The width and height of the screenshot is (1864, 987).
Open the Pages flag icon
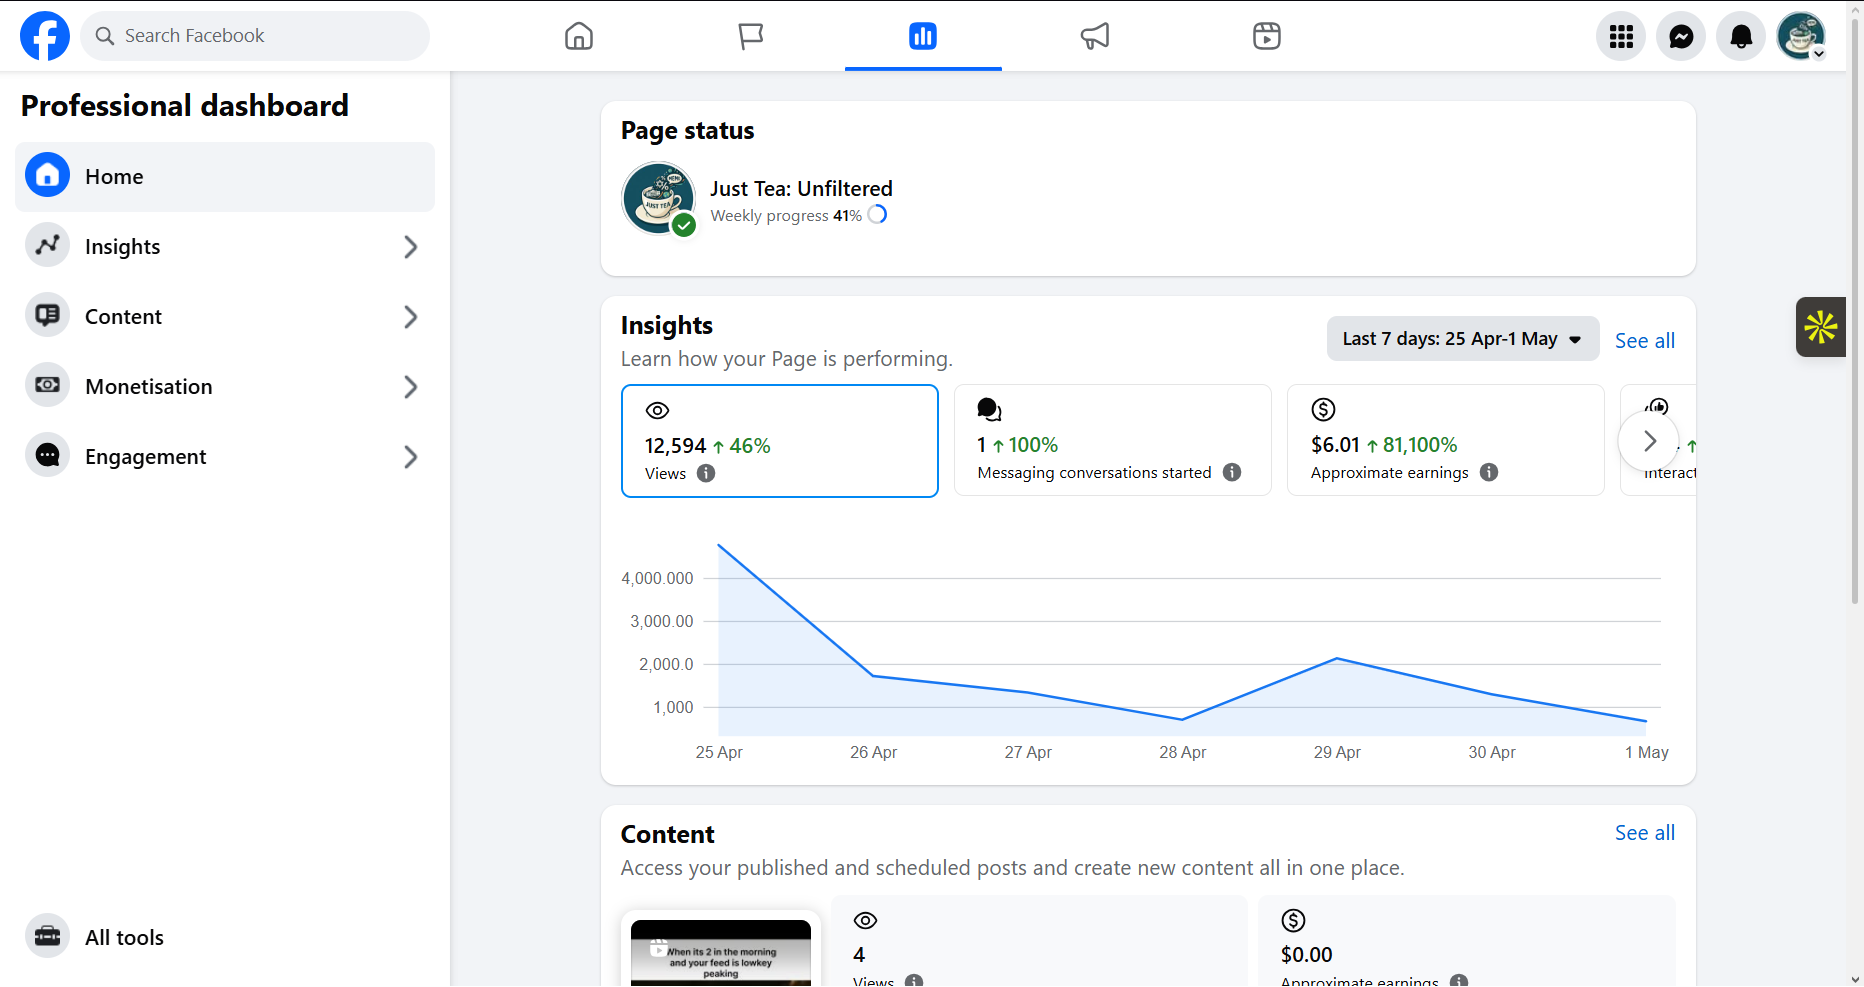(x=751, y=36)
